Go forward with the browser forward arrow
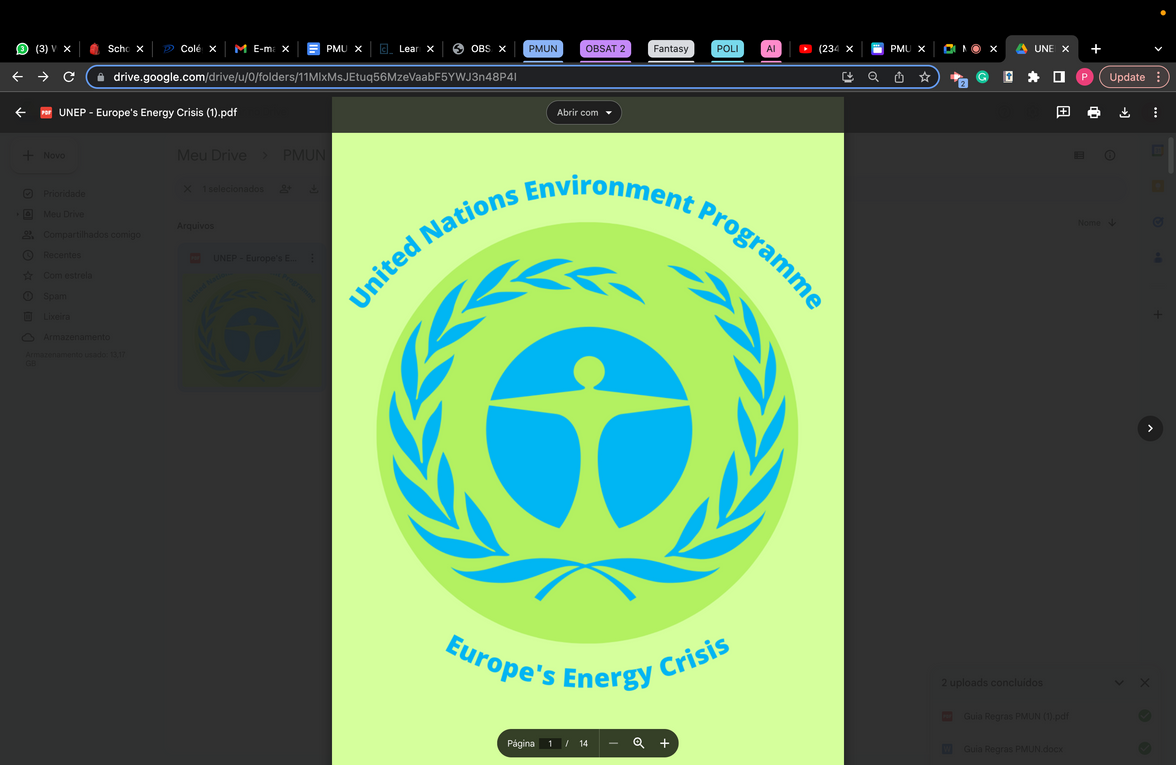Screen dimensions: 1176x765 pyautogui.click(x=43, y=76)
